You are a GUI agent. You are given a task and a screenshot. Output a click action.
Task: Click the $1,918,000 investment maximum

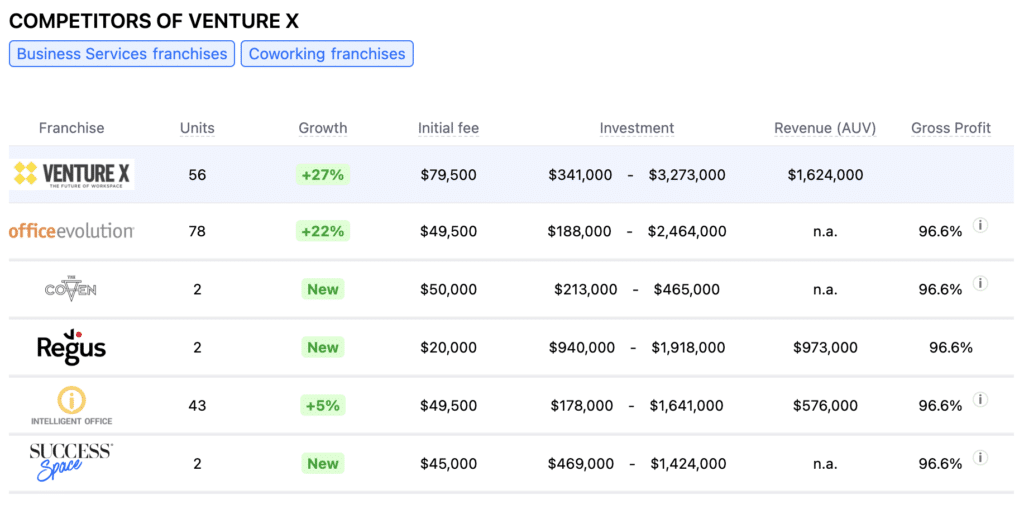click(688, 347)
